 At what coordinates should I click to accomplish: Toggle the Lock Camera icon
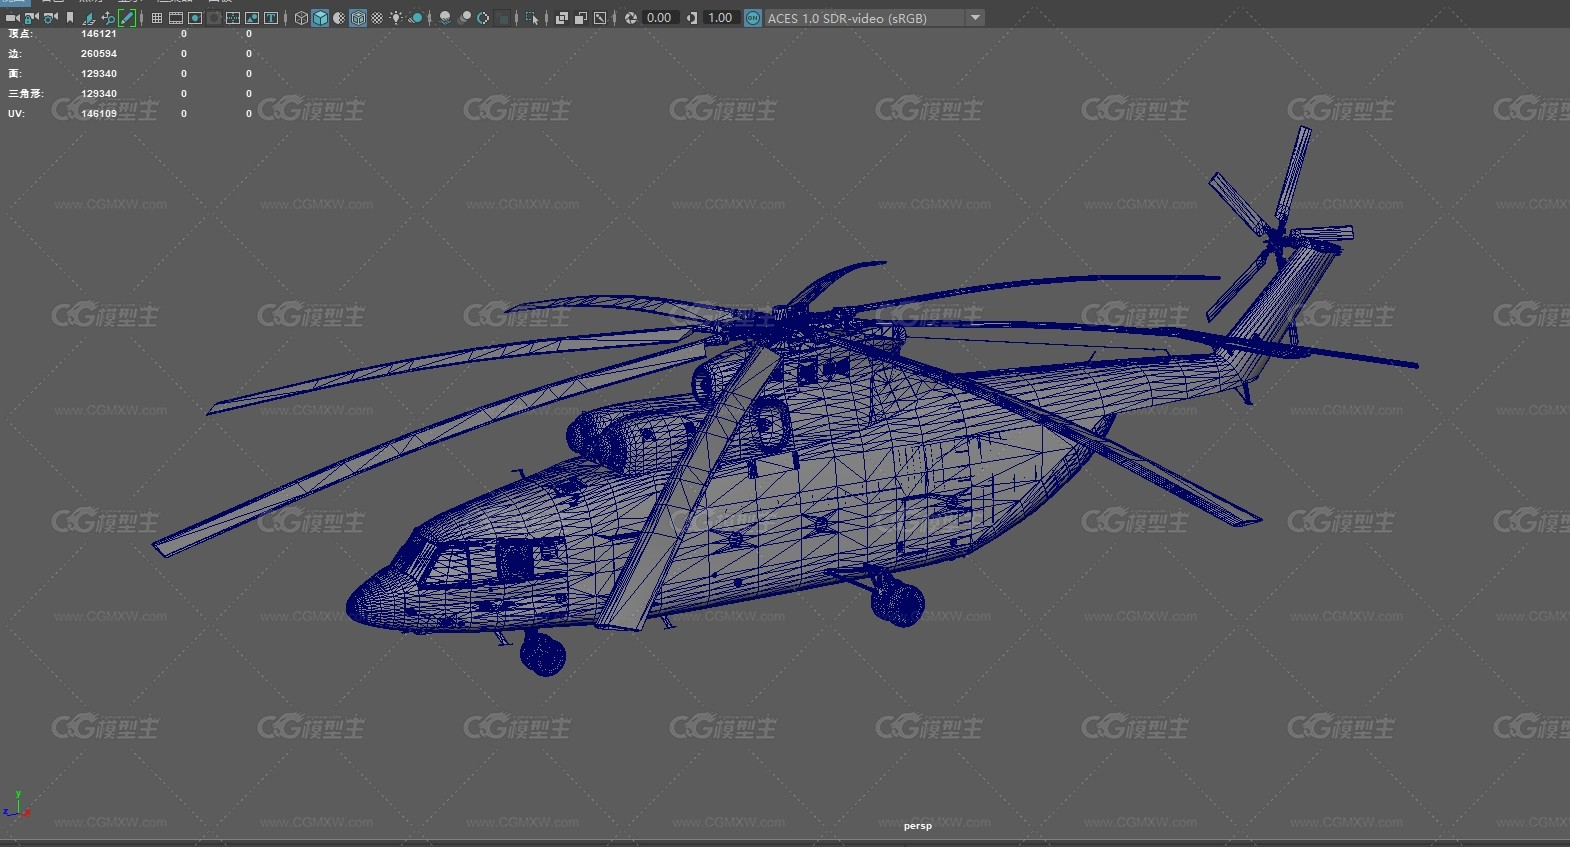coord(31,18)
